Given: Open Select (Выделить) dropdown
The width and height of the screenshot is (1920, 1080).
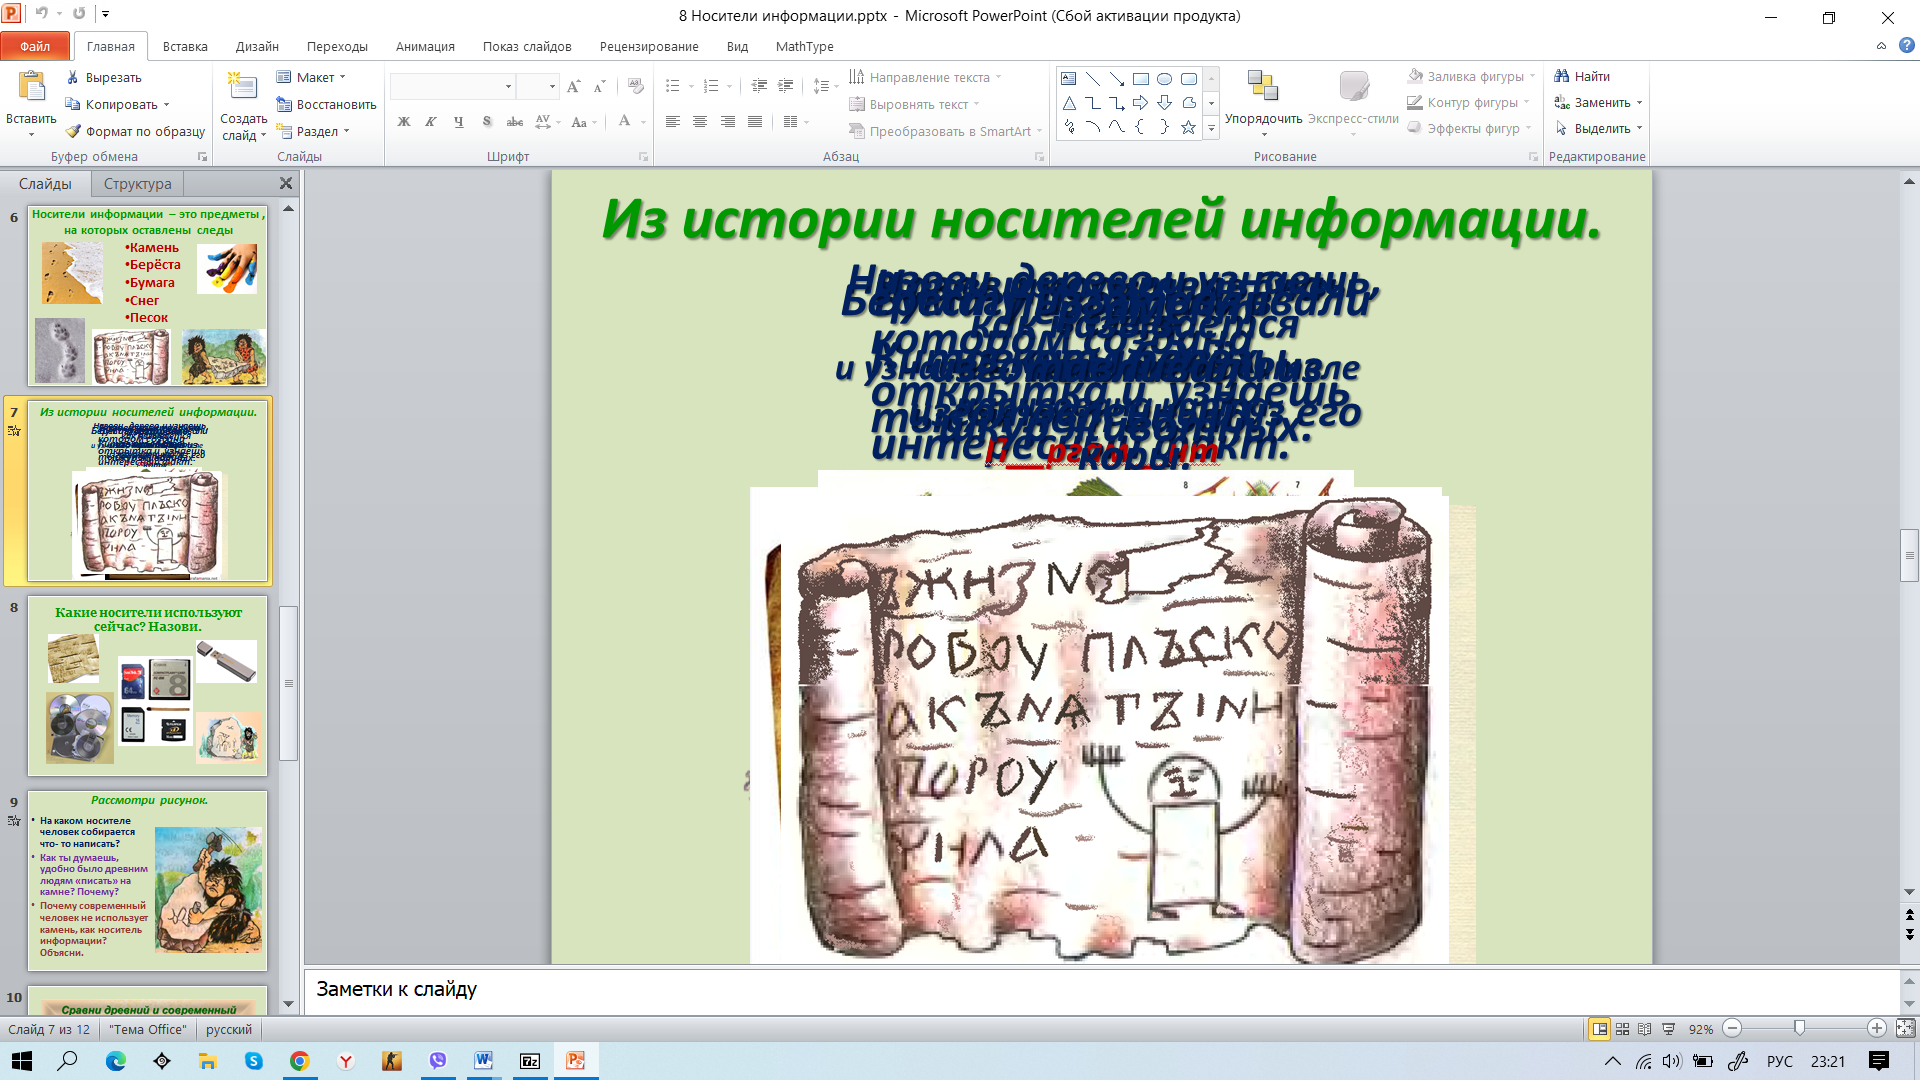Looking at the screenshot, I should [x=1598, y=129].
